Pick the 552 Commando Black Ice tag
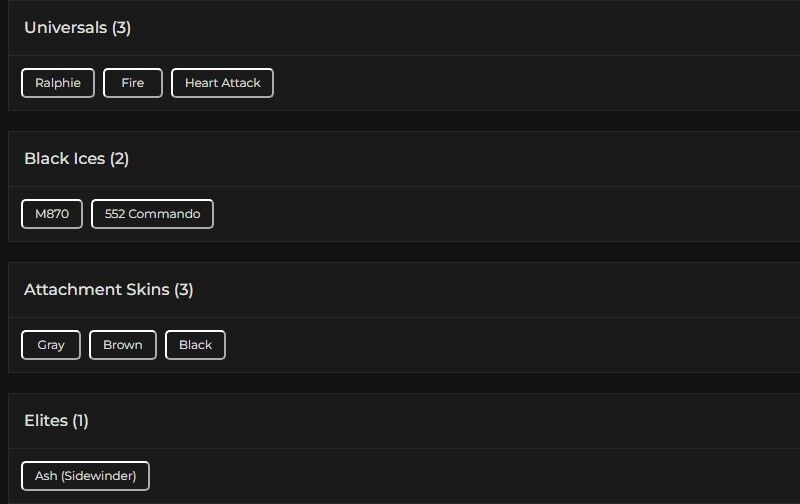Viewport: 800px width, 504px height. pos(152,214)
